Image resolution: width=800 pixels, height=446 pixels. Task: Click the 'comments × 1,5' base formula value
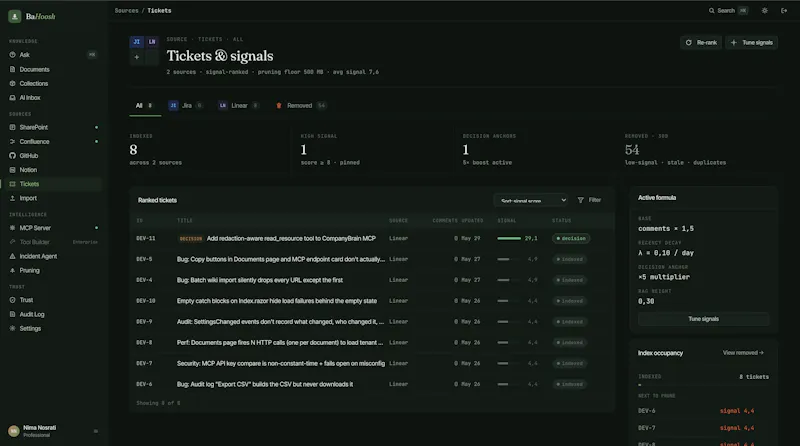tap(665, 229)
